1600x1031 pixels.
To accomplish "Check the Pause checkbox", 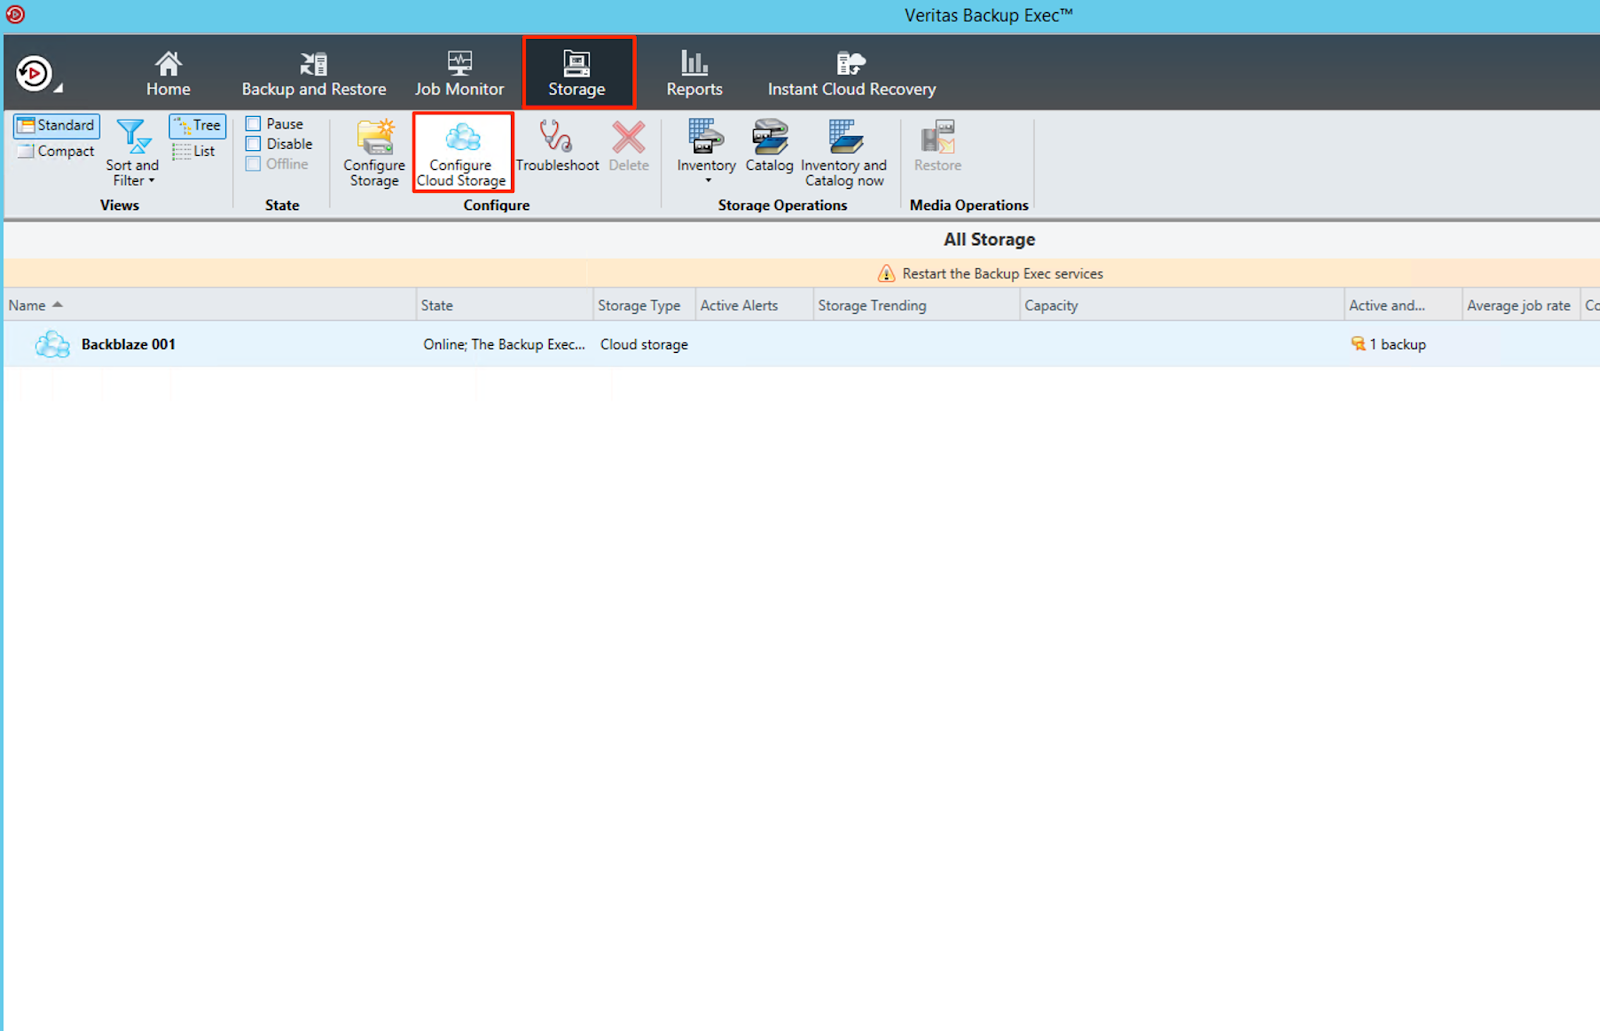I will [x=254, y=124].
